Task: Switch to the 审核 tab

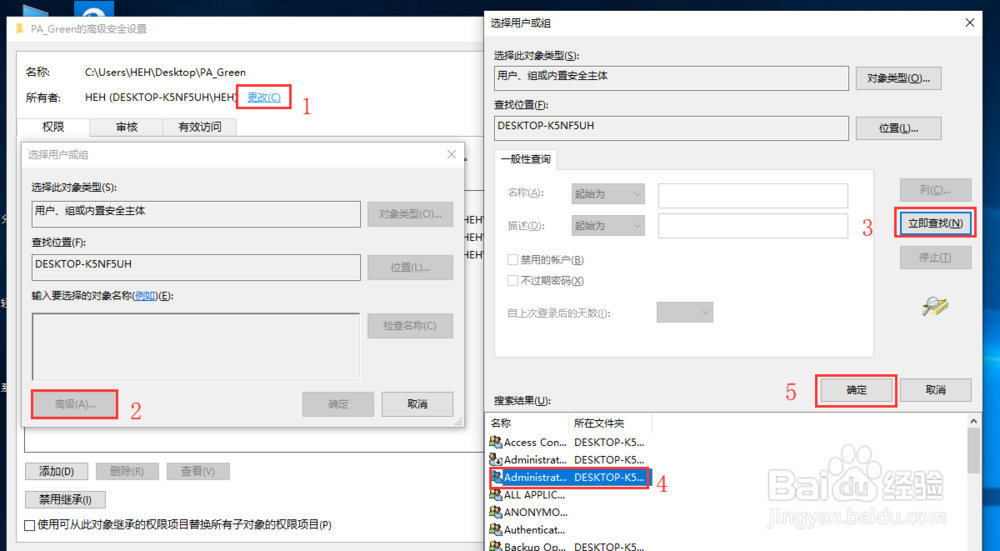Action: [127, 127]
